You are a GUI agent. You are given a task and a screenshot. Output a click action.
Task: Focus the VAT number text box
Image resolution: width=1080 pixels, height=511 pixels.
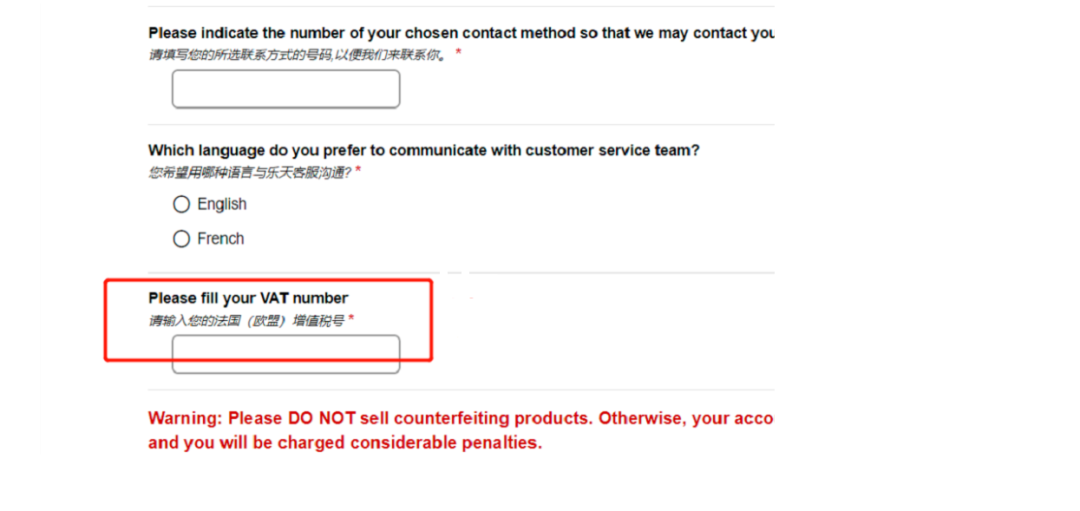click(286, 354)
